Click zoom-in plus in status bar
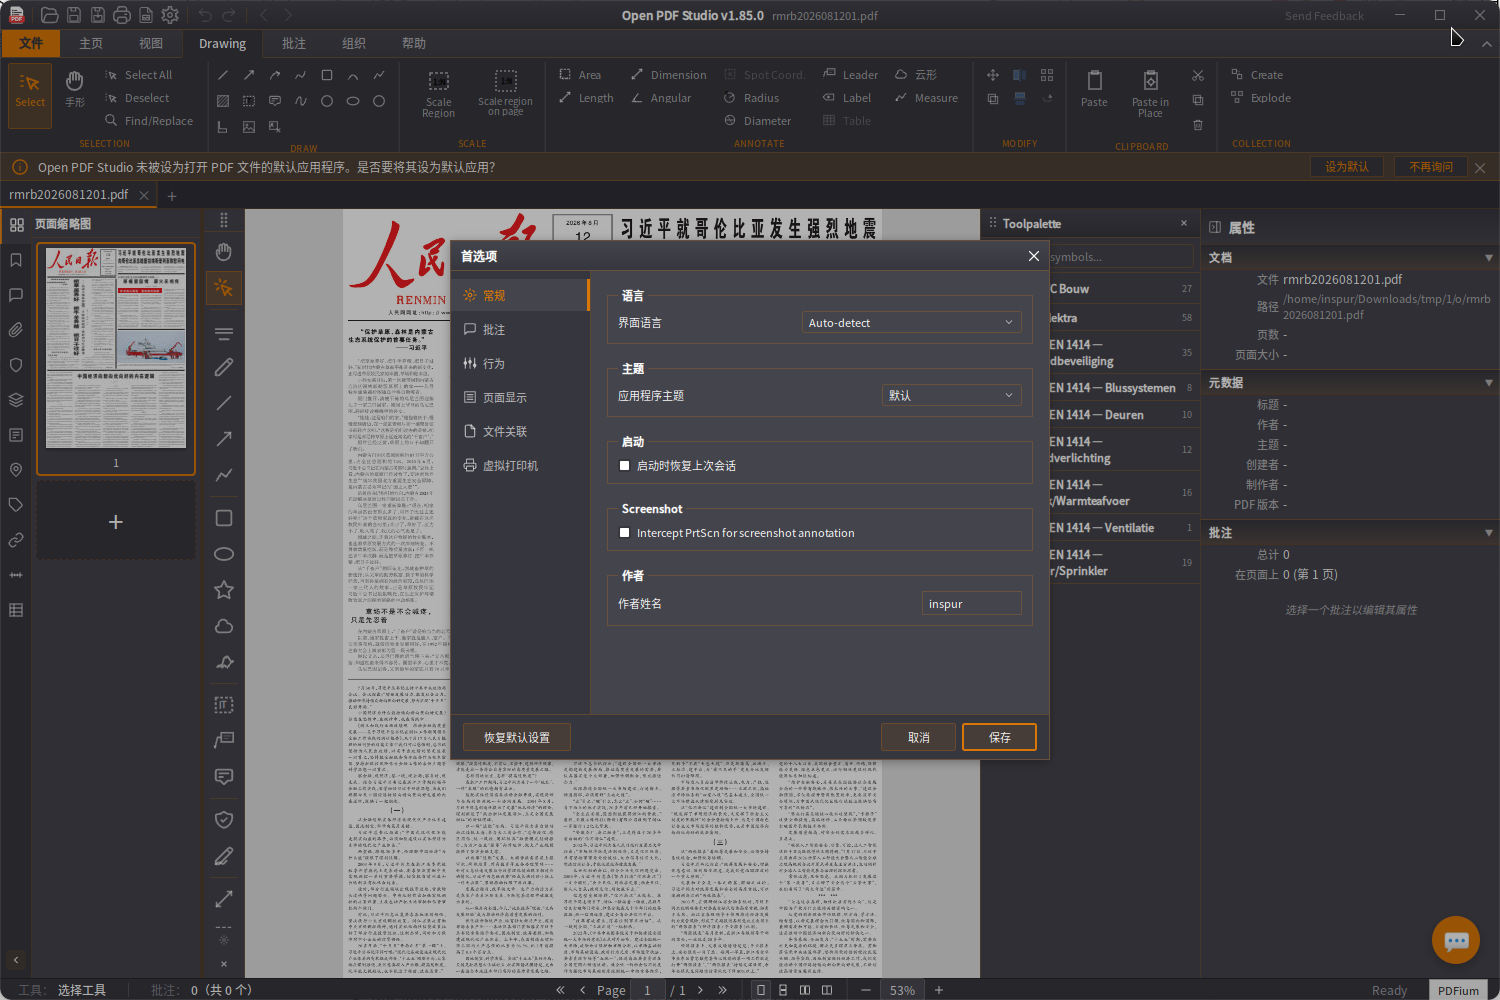Image resolution: width=1500 pixels, height=1000 pixels. point(939,990)
